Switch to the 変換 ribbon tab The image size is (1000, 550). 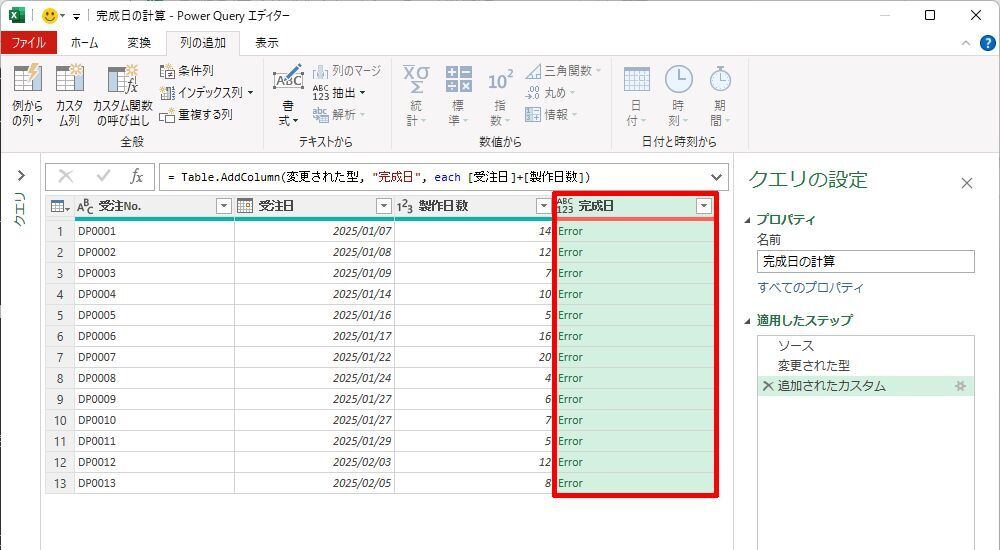click(139, 43)
